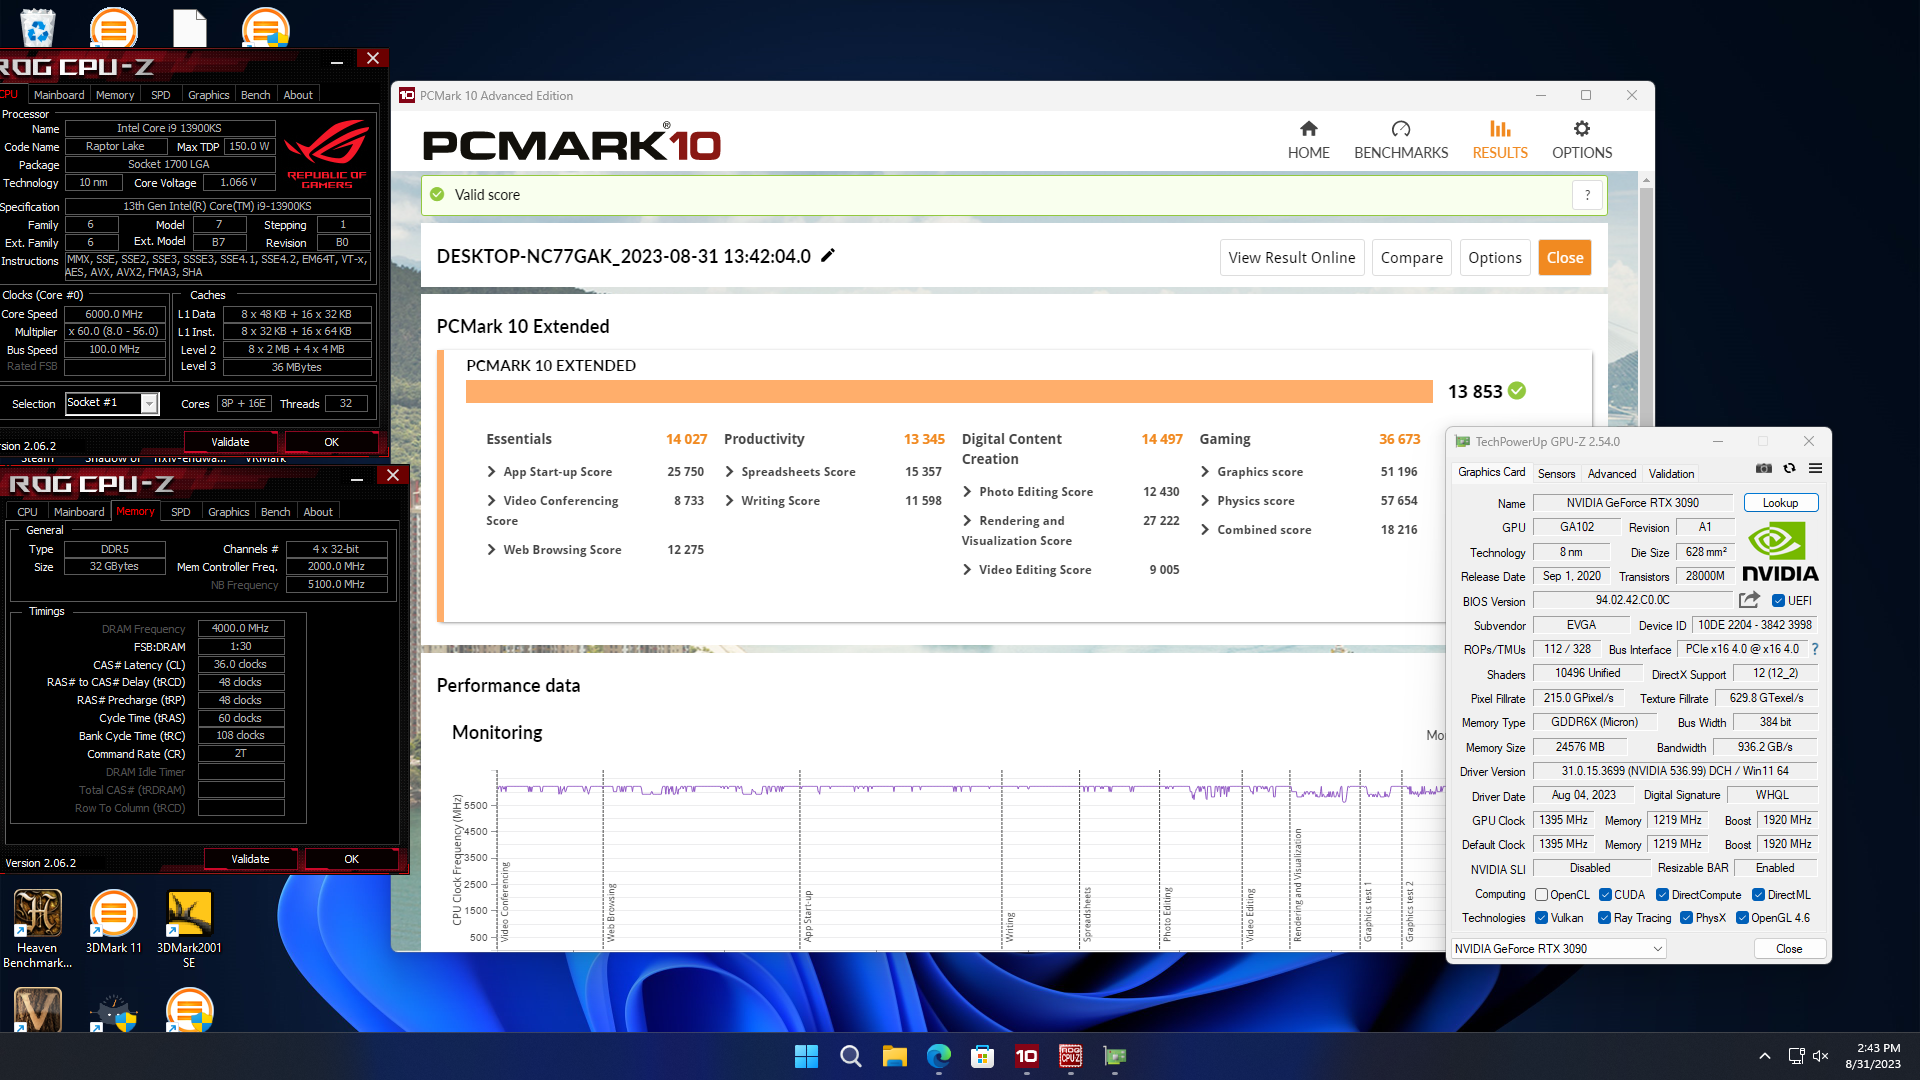Image resolution: width=1920 pixels, height=1080 pixels.
Task: Click the BIOS share export icon
Action: point(1749,600)
